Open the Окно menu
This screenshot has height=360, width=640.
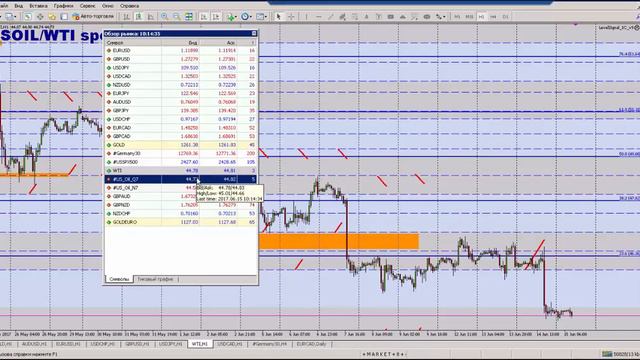pos(108,6)
